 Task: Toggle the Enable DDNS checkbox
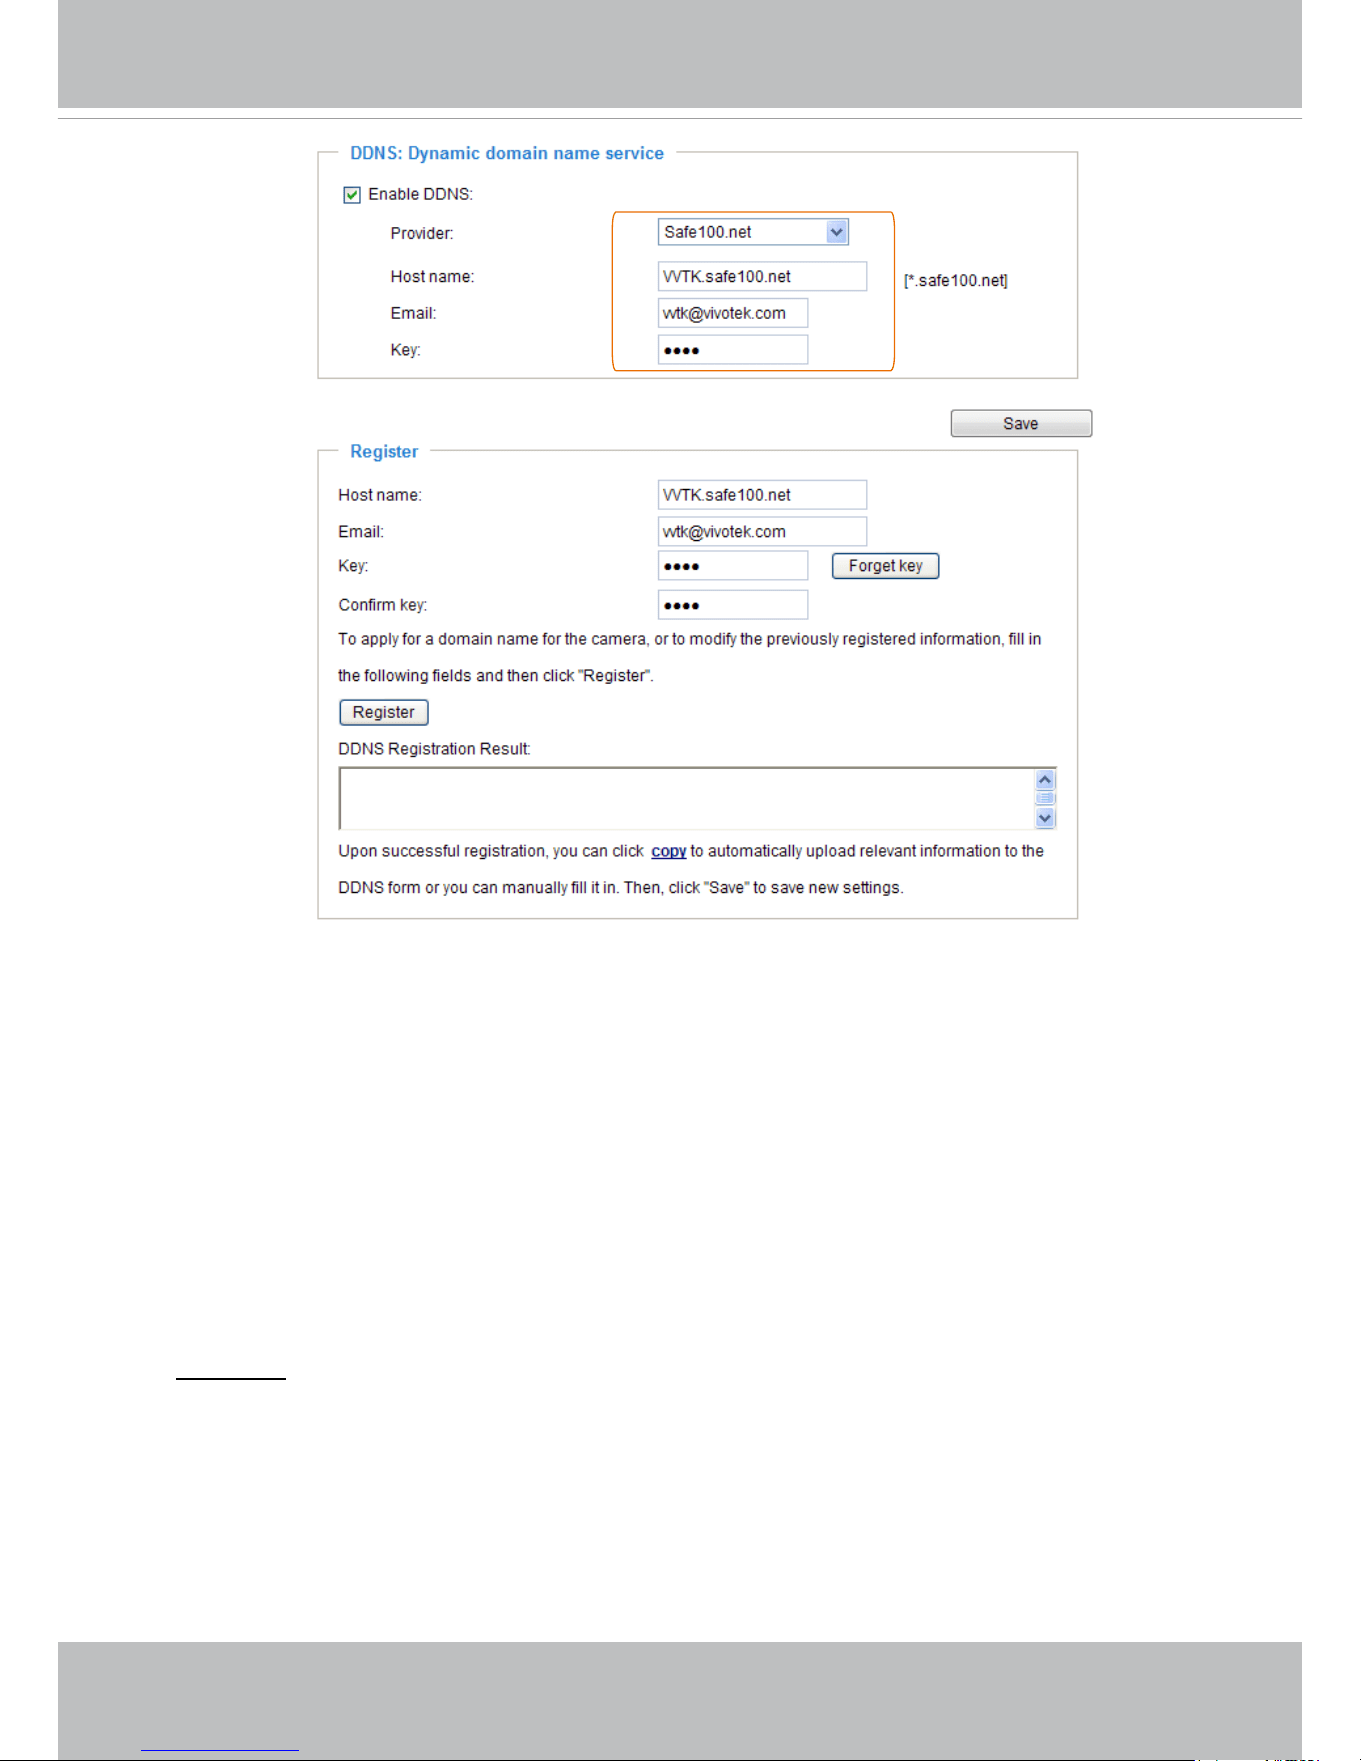point(352,195)
